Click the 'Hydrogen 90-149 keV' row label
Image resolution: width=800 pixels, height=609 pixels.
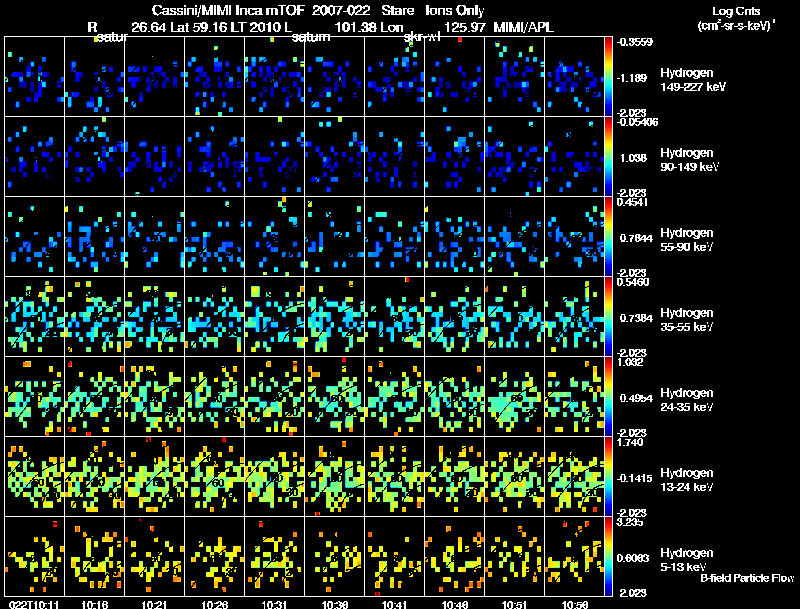click(x=689, y=160)
